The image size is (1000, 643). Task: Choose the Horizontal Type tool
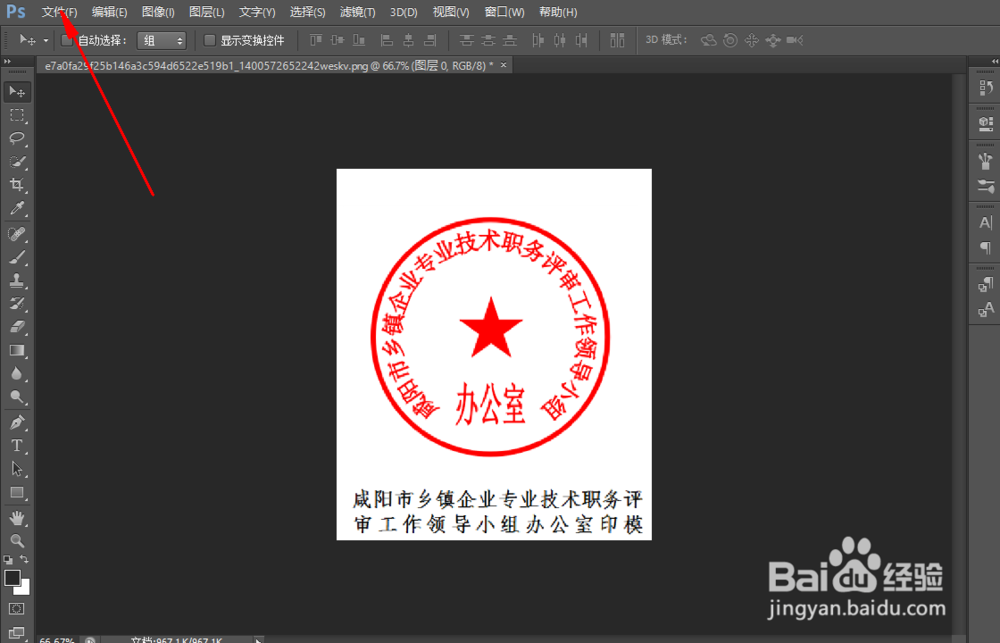pyautogui.click(x=17, y=444)
